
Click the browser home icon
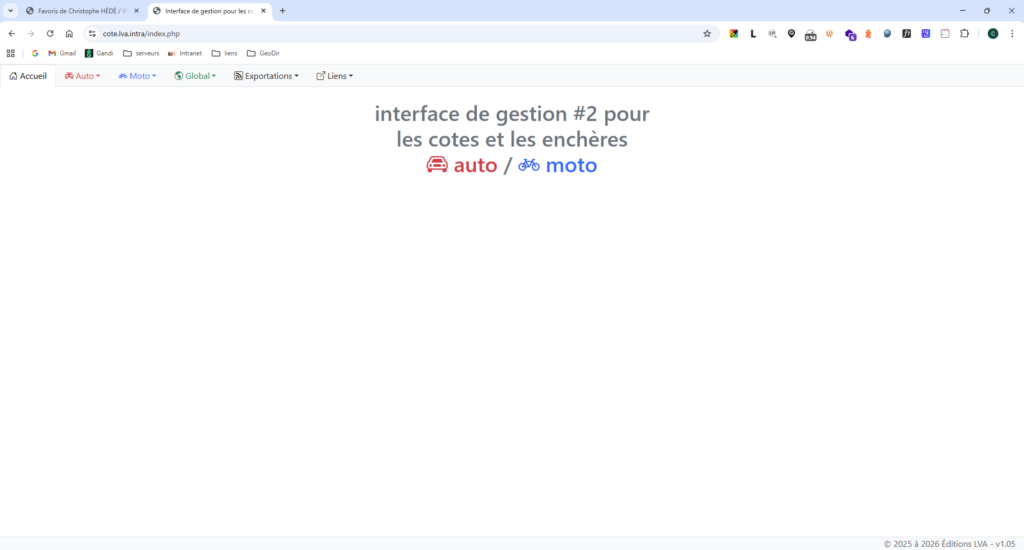point(69,33)
